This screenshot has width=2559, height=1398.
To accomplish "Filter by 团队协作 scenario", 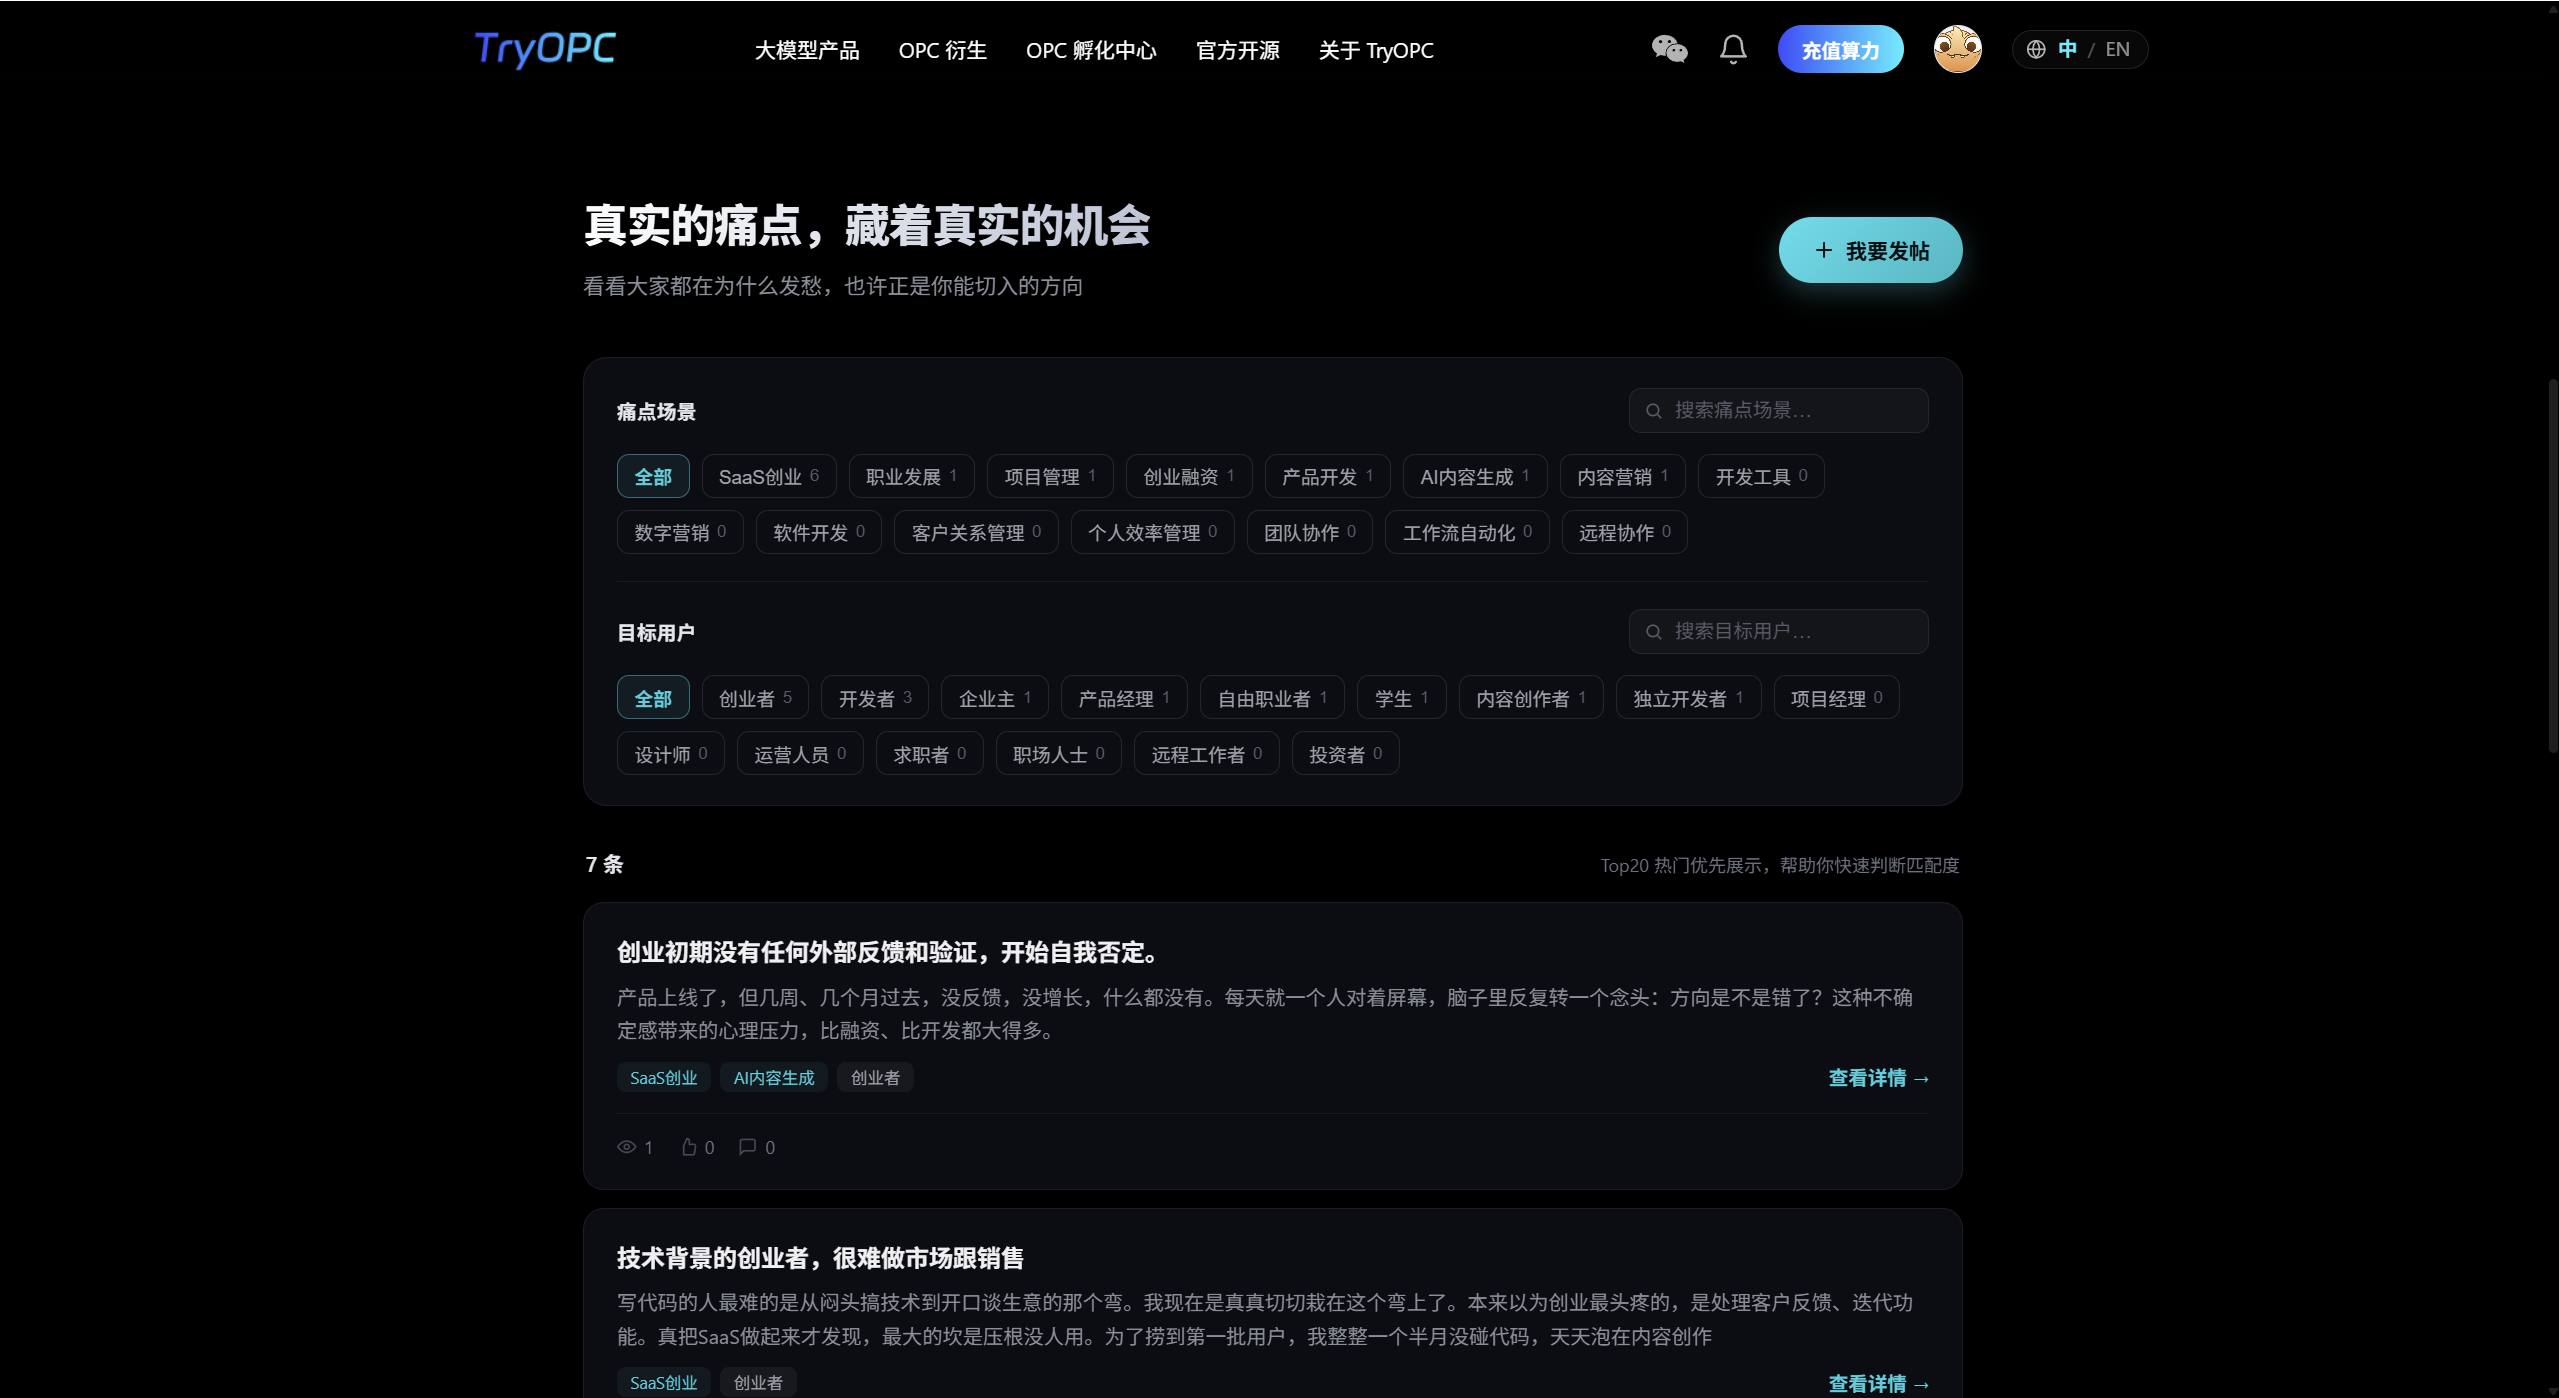I will click(1309, 532).
